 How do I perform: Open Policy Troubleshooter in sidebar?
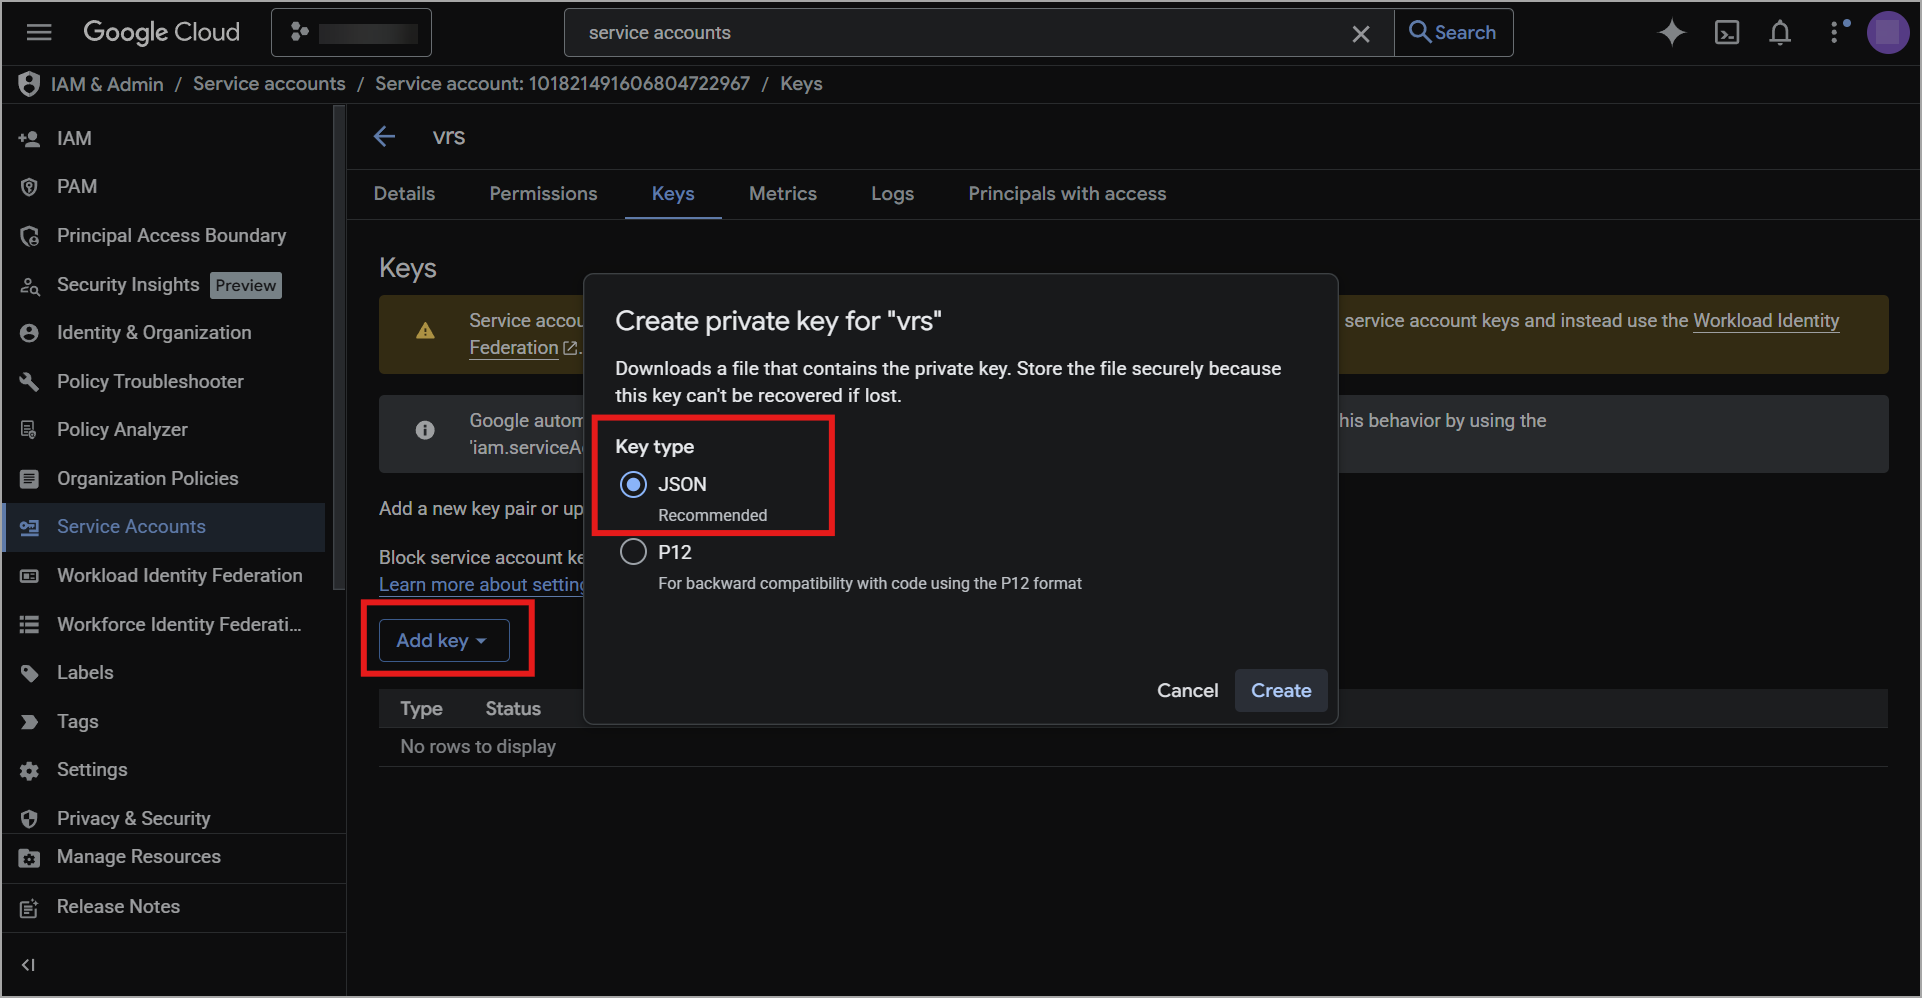150,381
